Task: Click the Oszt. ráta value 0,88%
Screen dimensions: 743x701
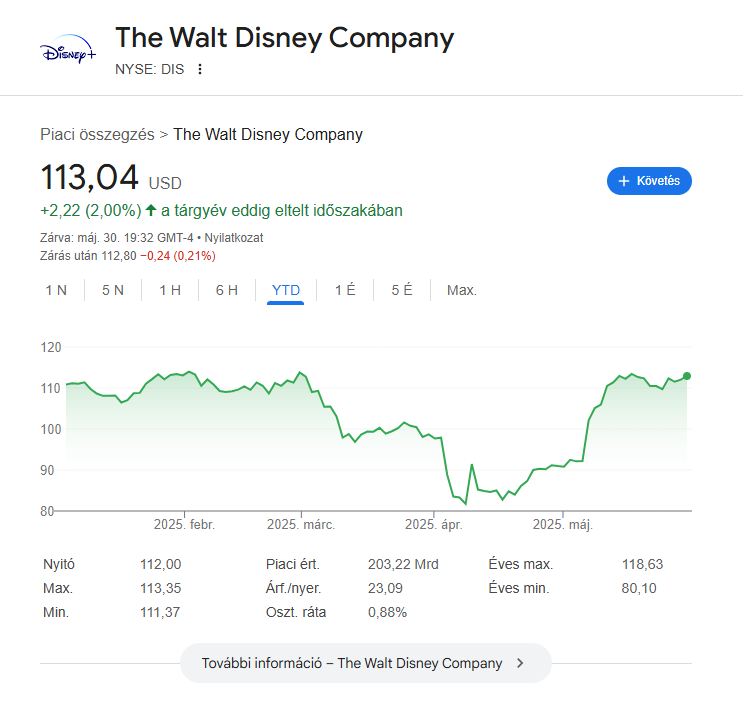Action: (387, 612)
